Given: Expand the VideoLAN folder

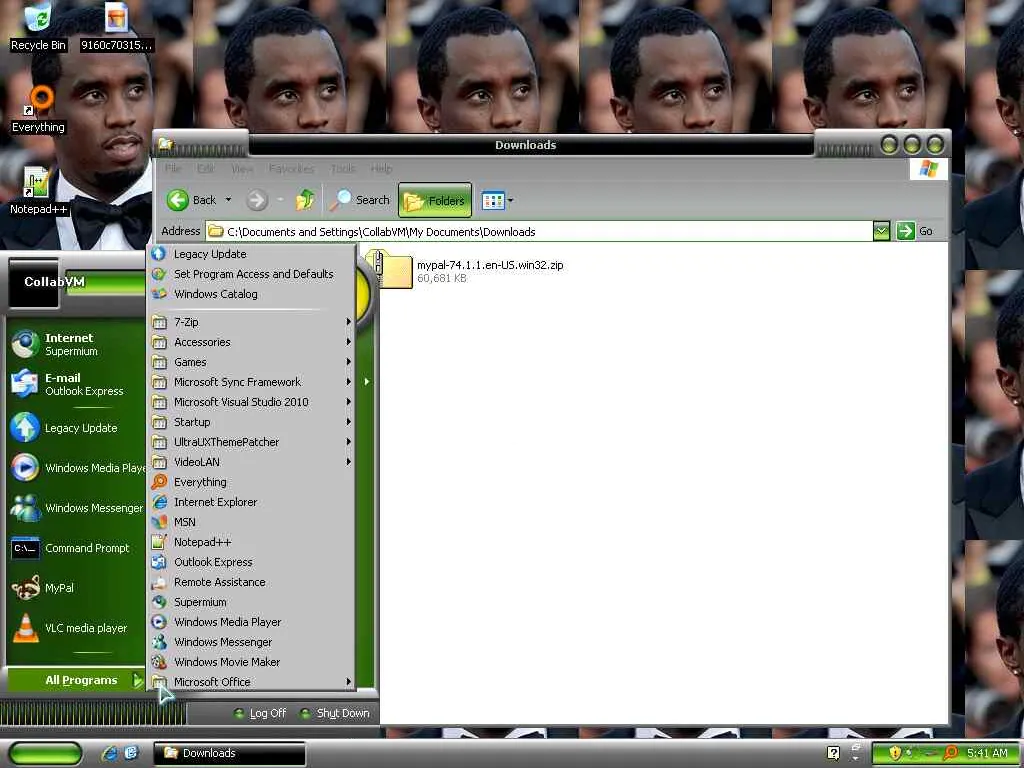Looking at the screenshot, I should pos(252,462).
